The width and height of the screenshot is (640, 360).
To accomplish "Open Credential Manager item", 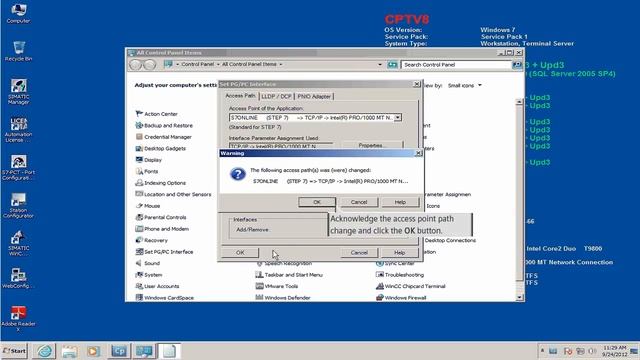I will (x=163, y=137).
